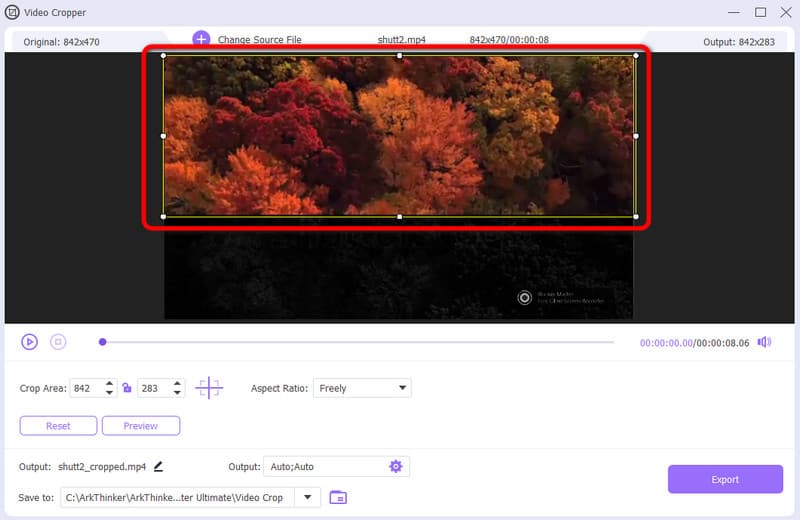Stop the video playback
Screen dimensions: 800x520
click(58, 342)
